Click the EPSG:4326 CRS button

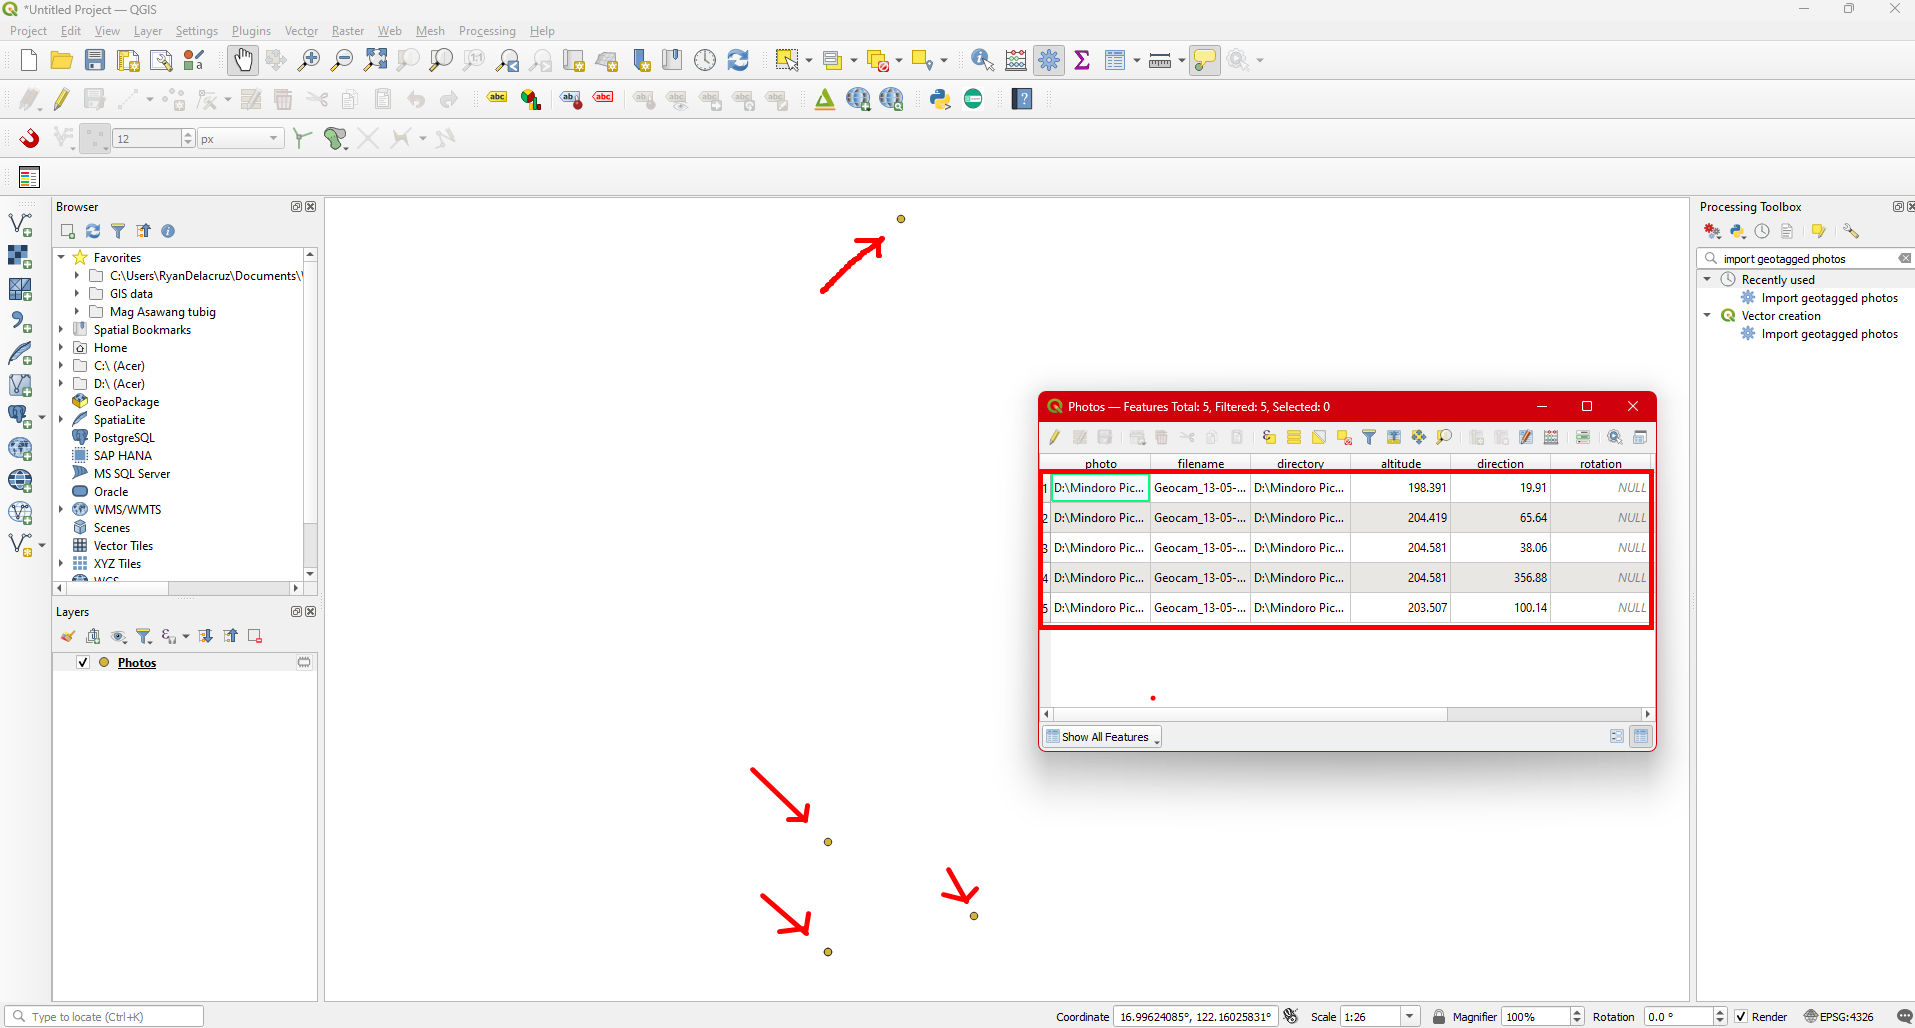point(1838,1017)
